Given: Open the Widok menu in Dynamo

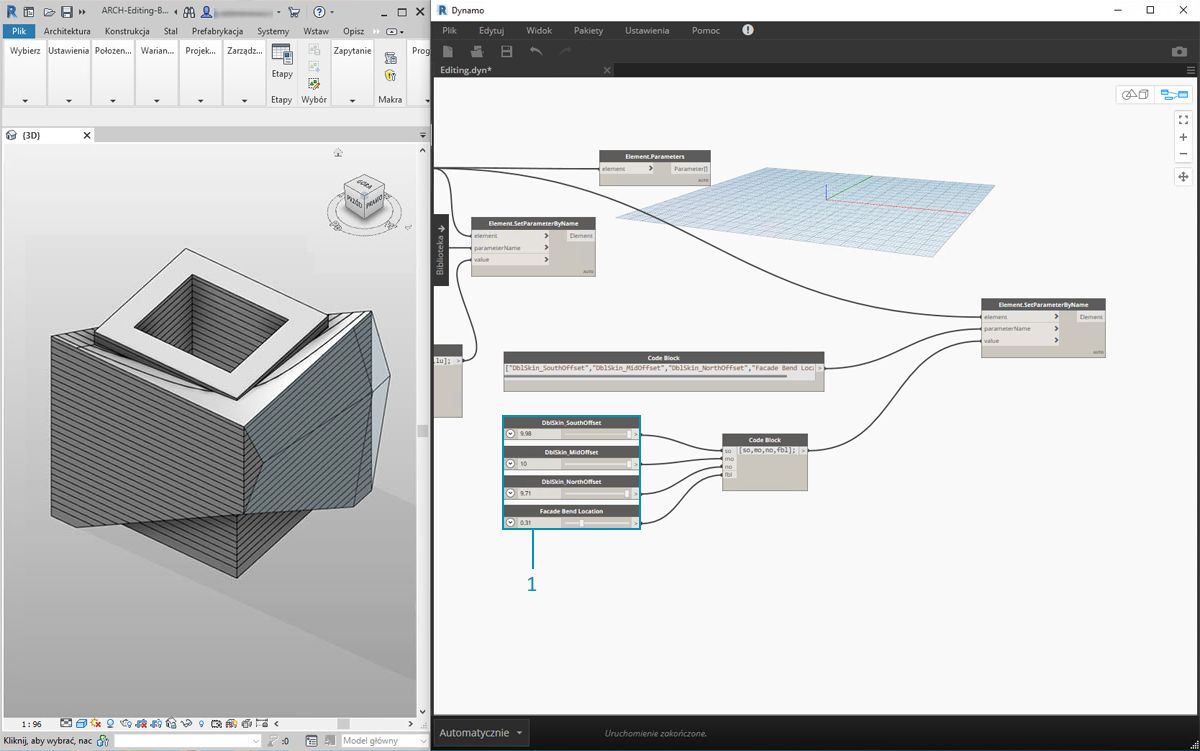Looking at the screenshot, I should click(x=539, y=31).
